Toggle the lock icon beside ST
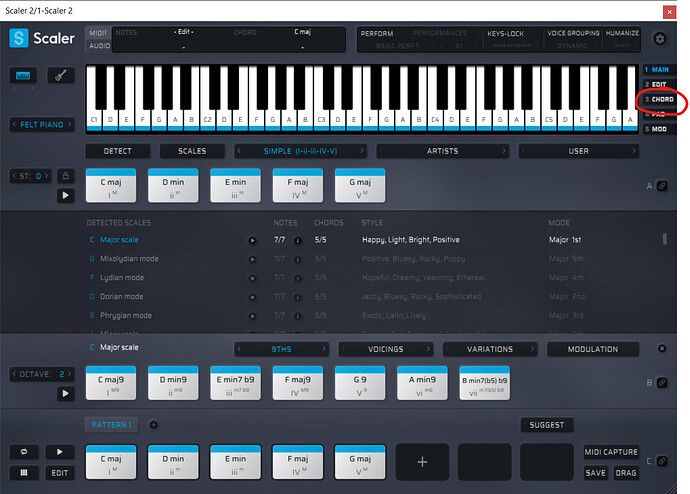 click(66, 176)
